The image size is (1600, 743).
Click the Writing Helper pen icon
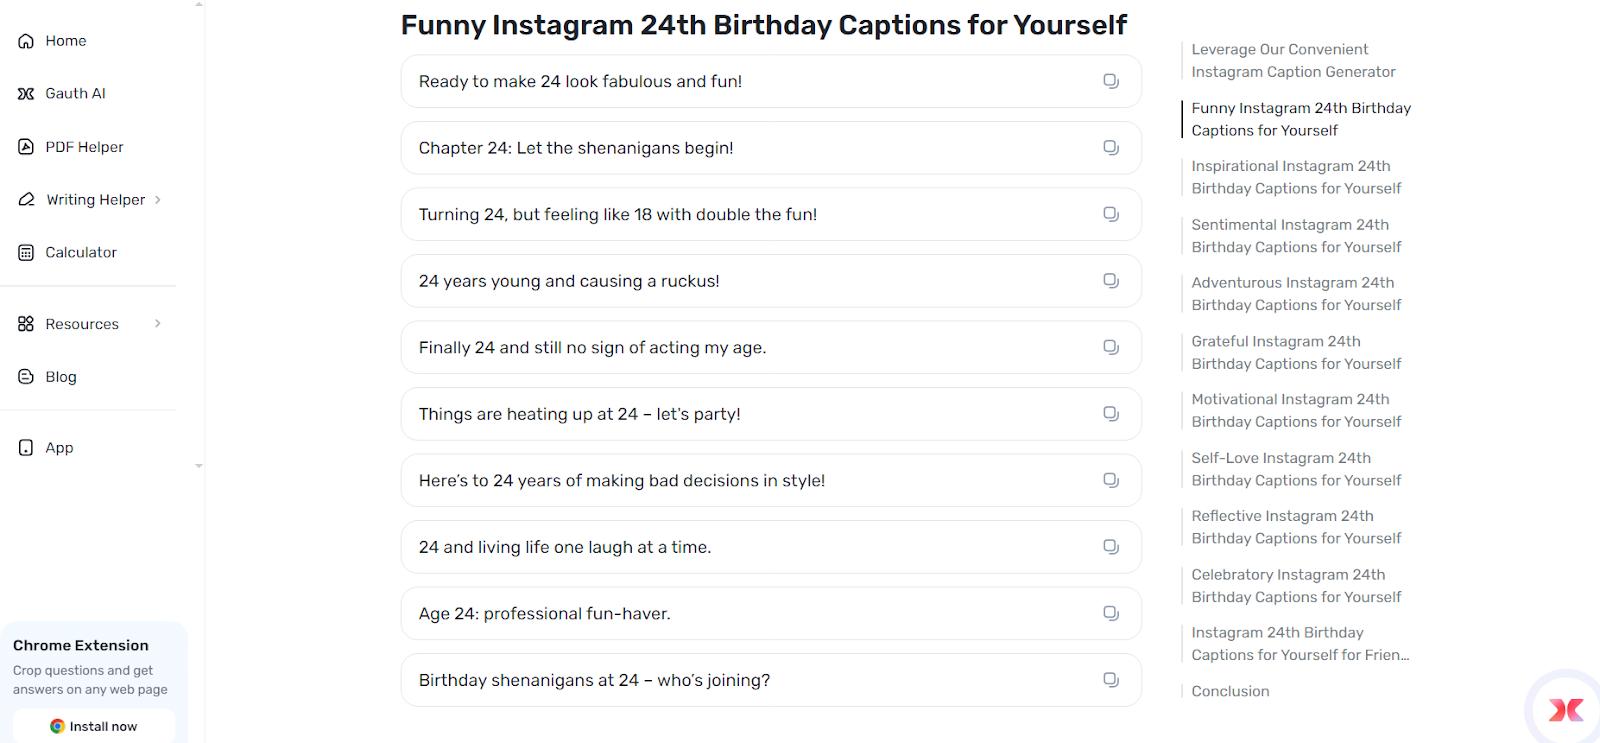click(24, 199)
